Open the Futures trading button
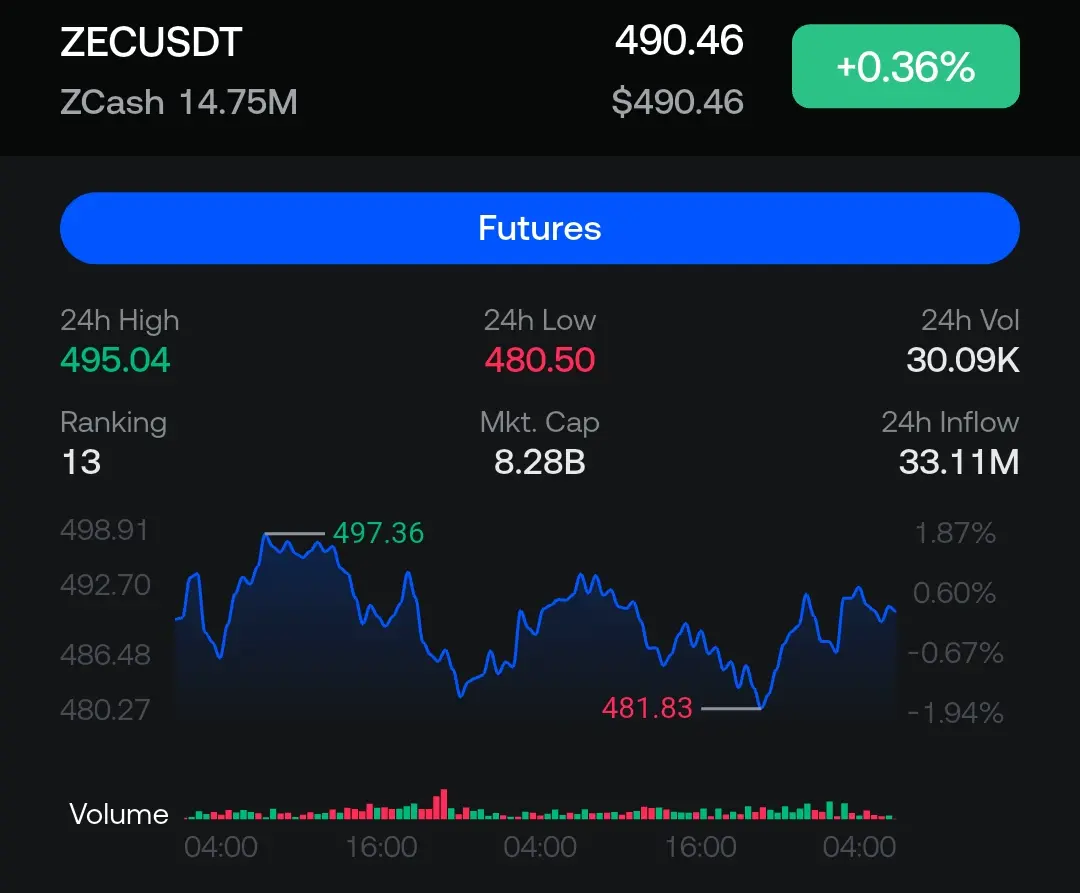 [x=539, y=228]
